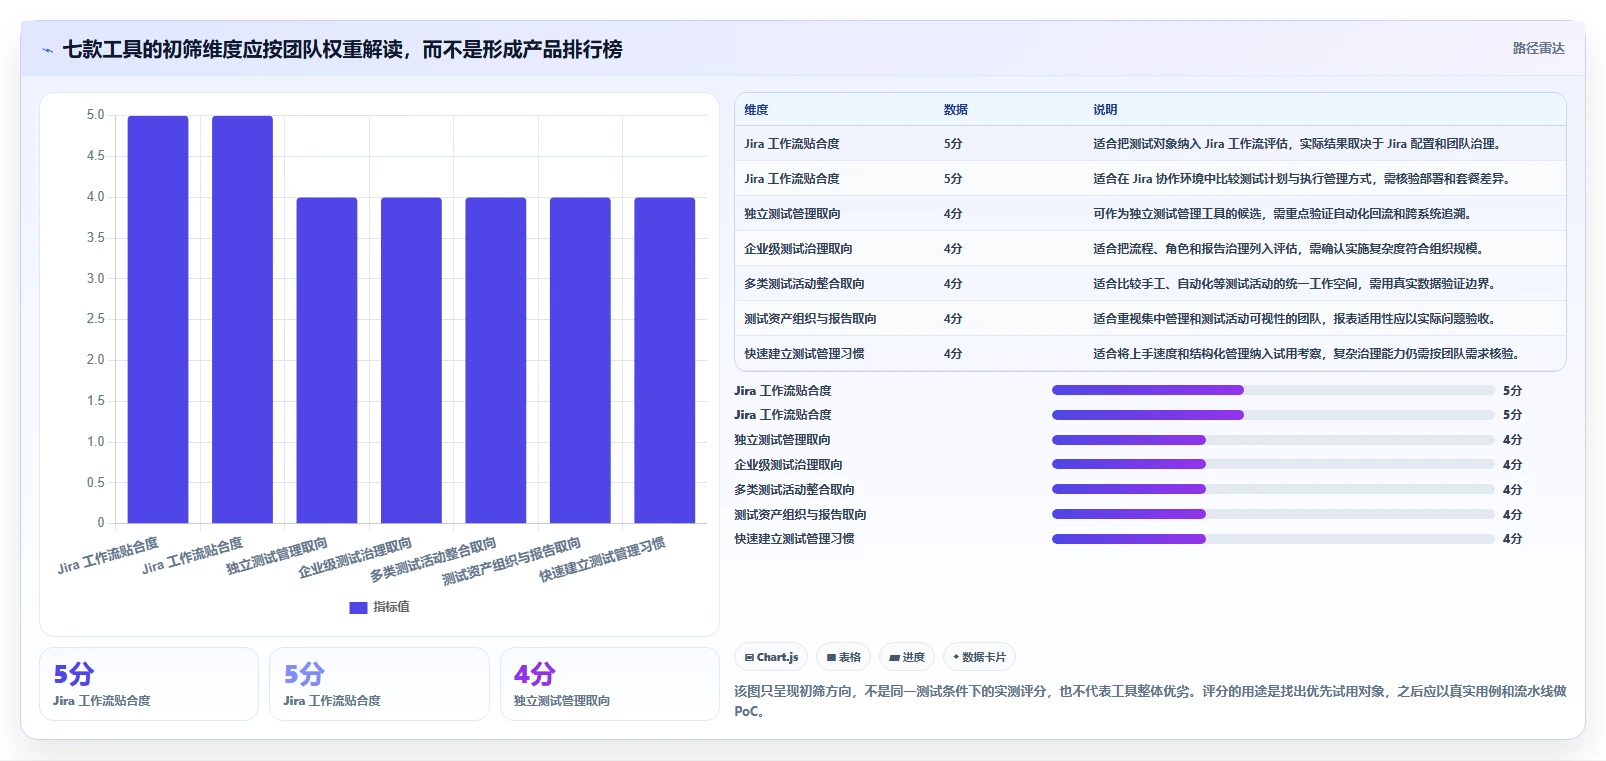Screen dimensions: 1606x761
Task: Click the 说明 table column header
Action: click(1105, 110)
